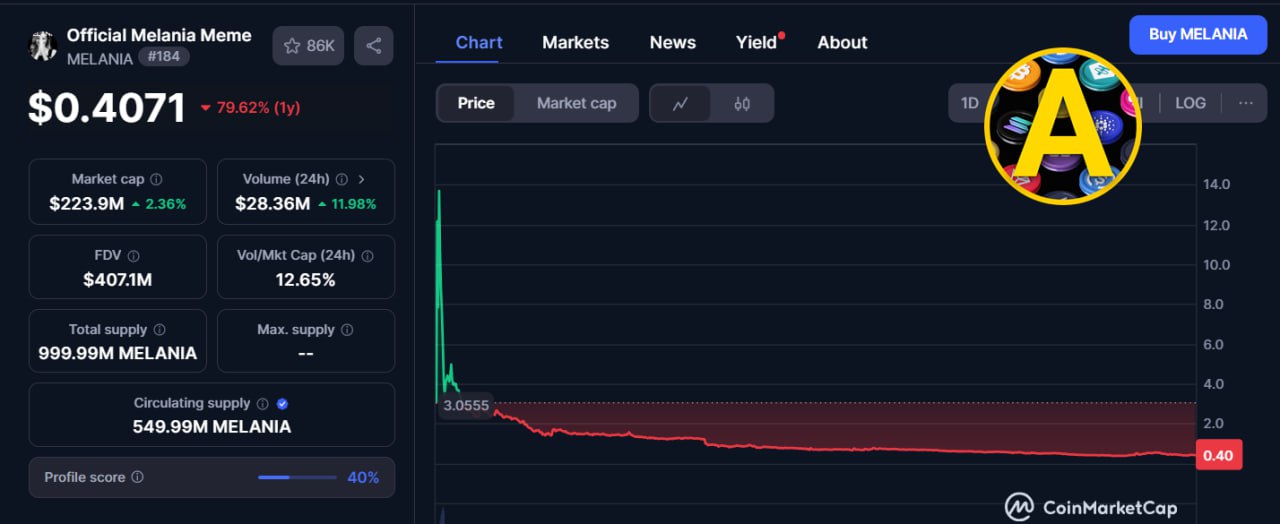
Task: Click the star watchlist 86K button
Action: pyautogui.click(x=309, y=46)
